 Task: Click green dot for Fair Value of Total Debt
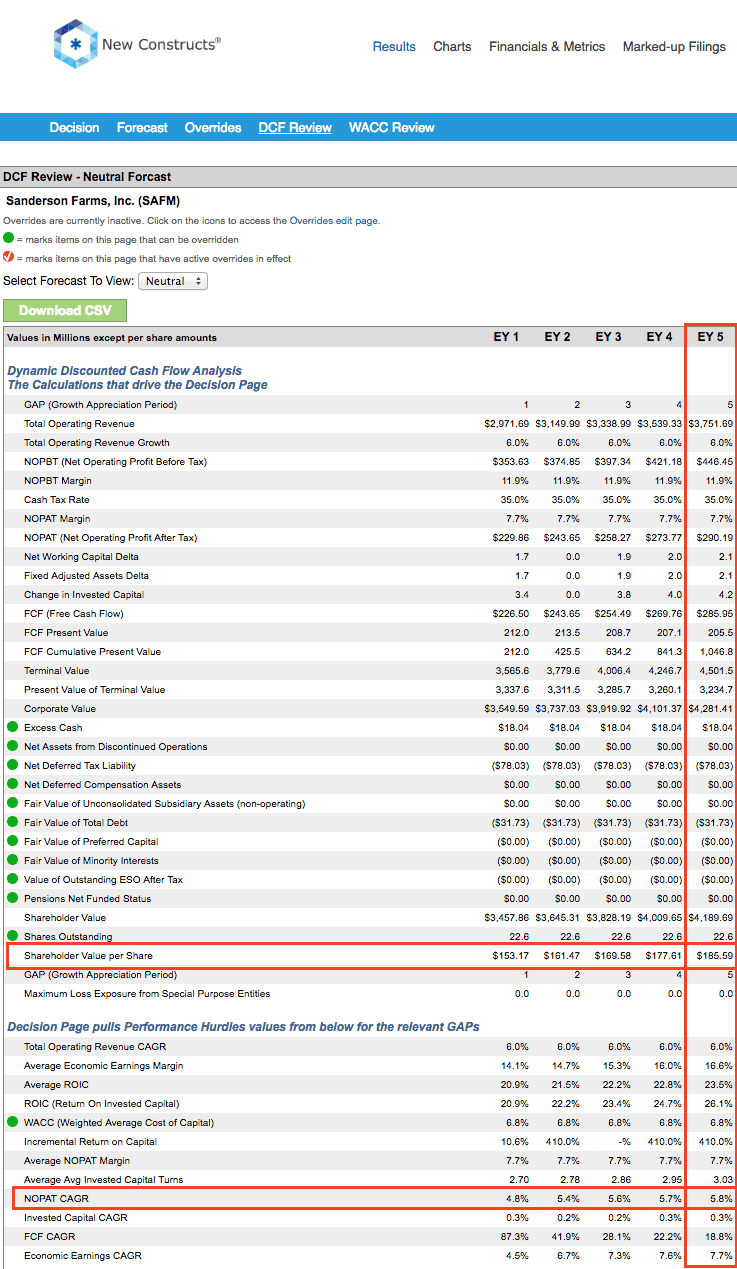coord(13,822)
